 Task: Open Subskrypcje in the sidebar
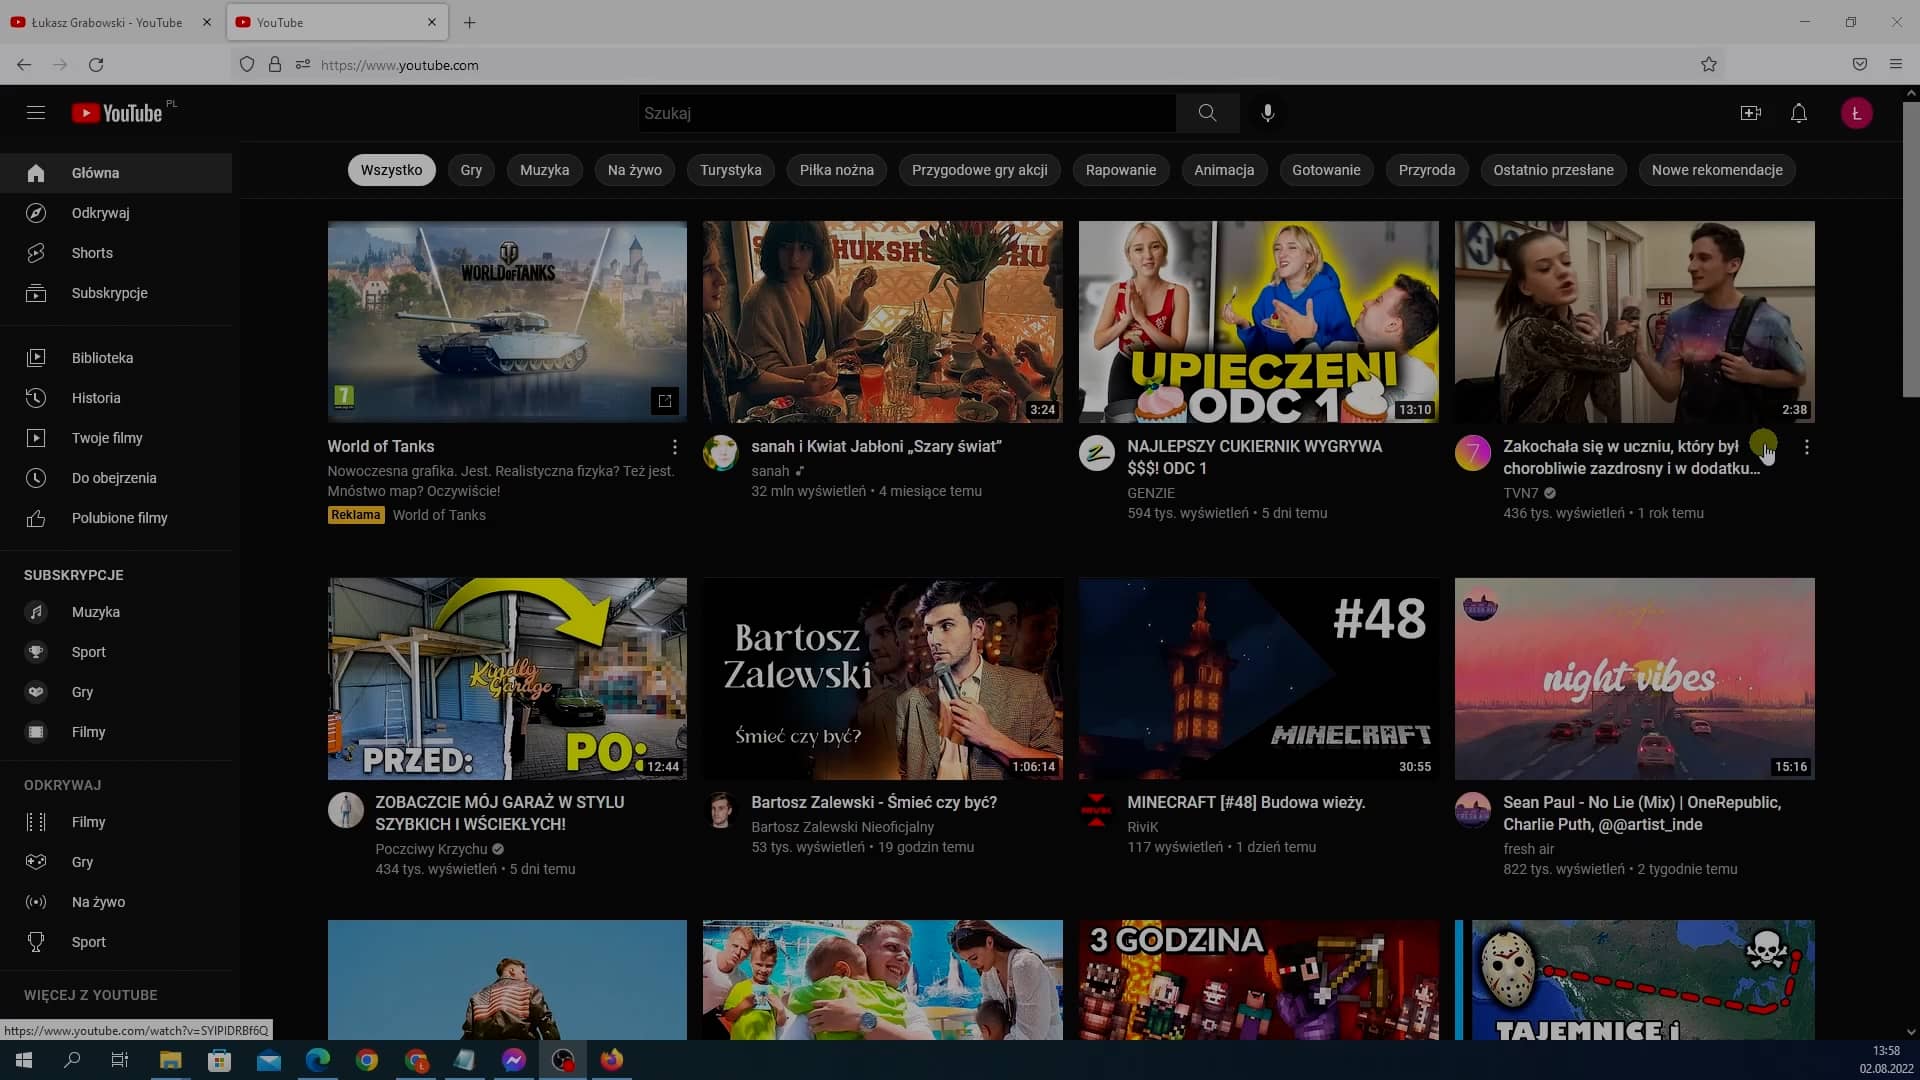coord(109,293)
